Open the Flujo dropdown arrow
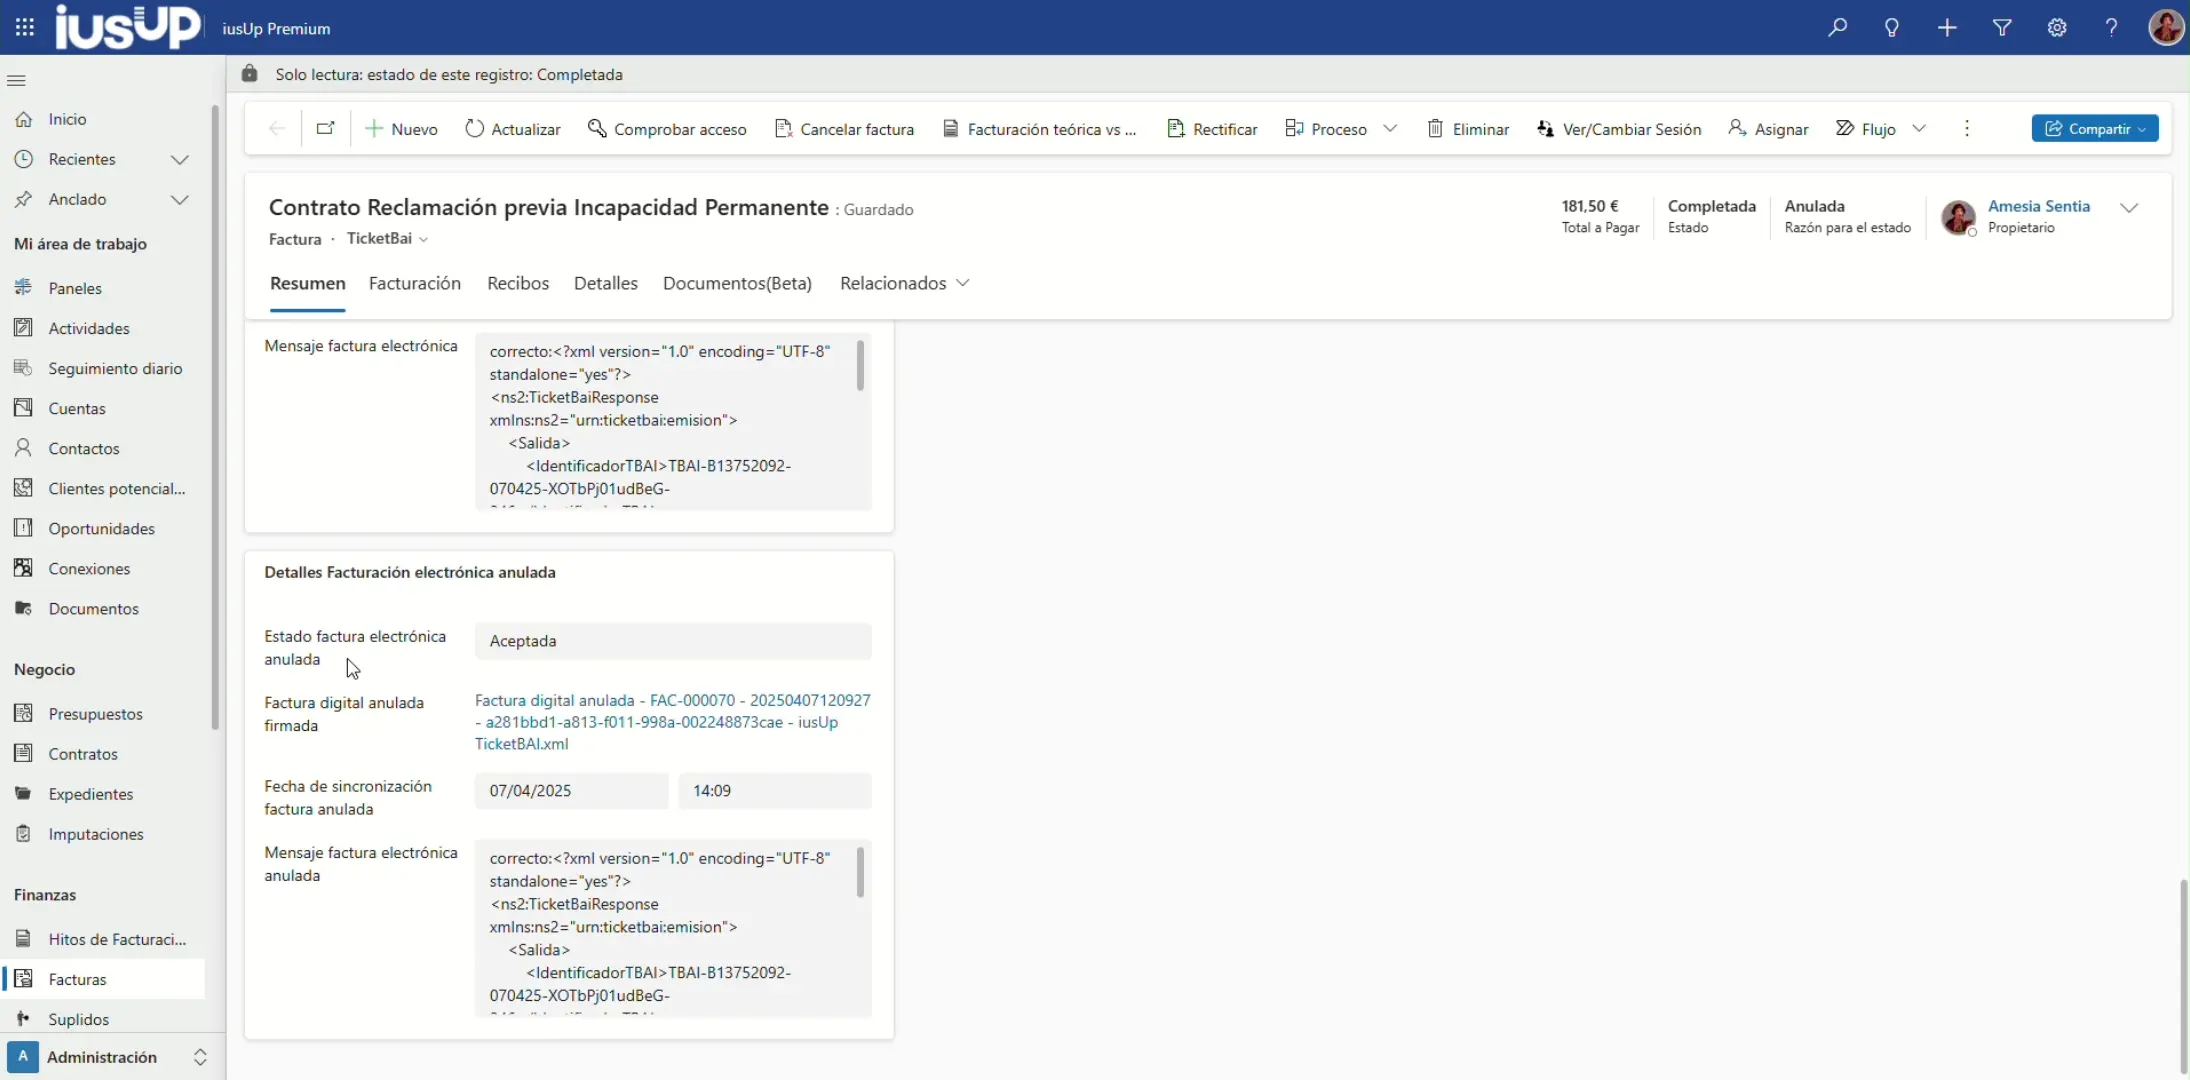The width and height of the screenshot is (2190, 1080). [x=1919, y=129]
